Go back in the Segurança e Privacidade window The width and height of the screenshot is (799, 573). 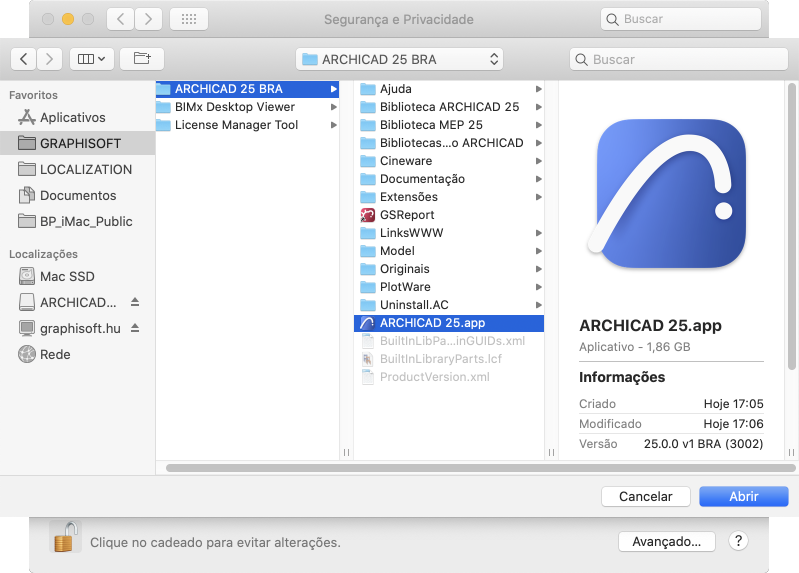(x=121, y=19)
